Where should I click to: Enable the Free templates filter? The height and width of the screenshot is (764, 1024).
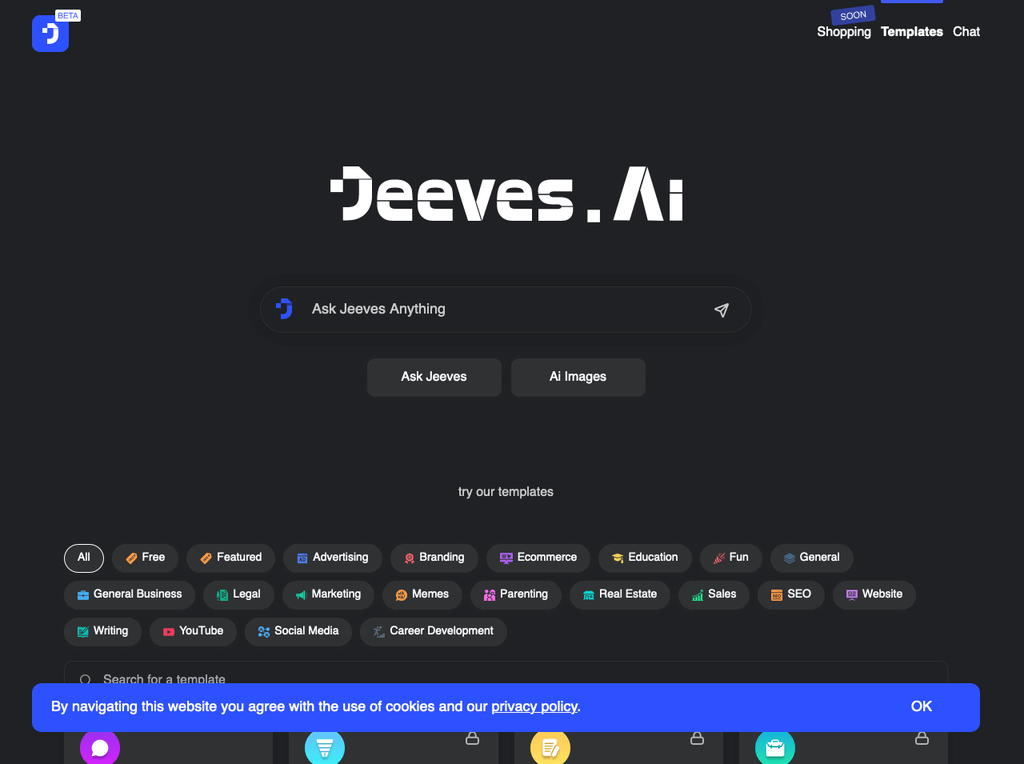pyautogui.click(x=144, y=558)
